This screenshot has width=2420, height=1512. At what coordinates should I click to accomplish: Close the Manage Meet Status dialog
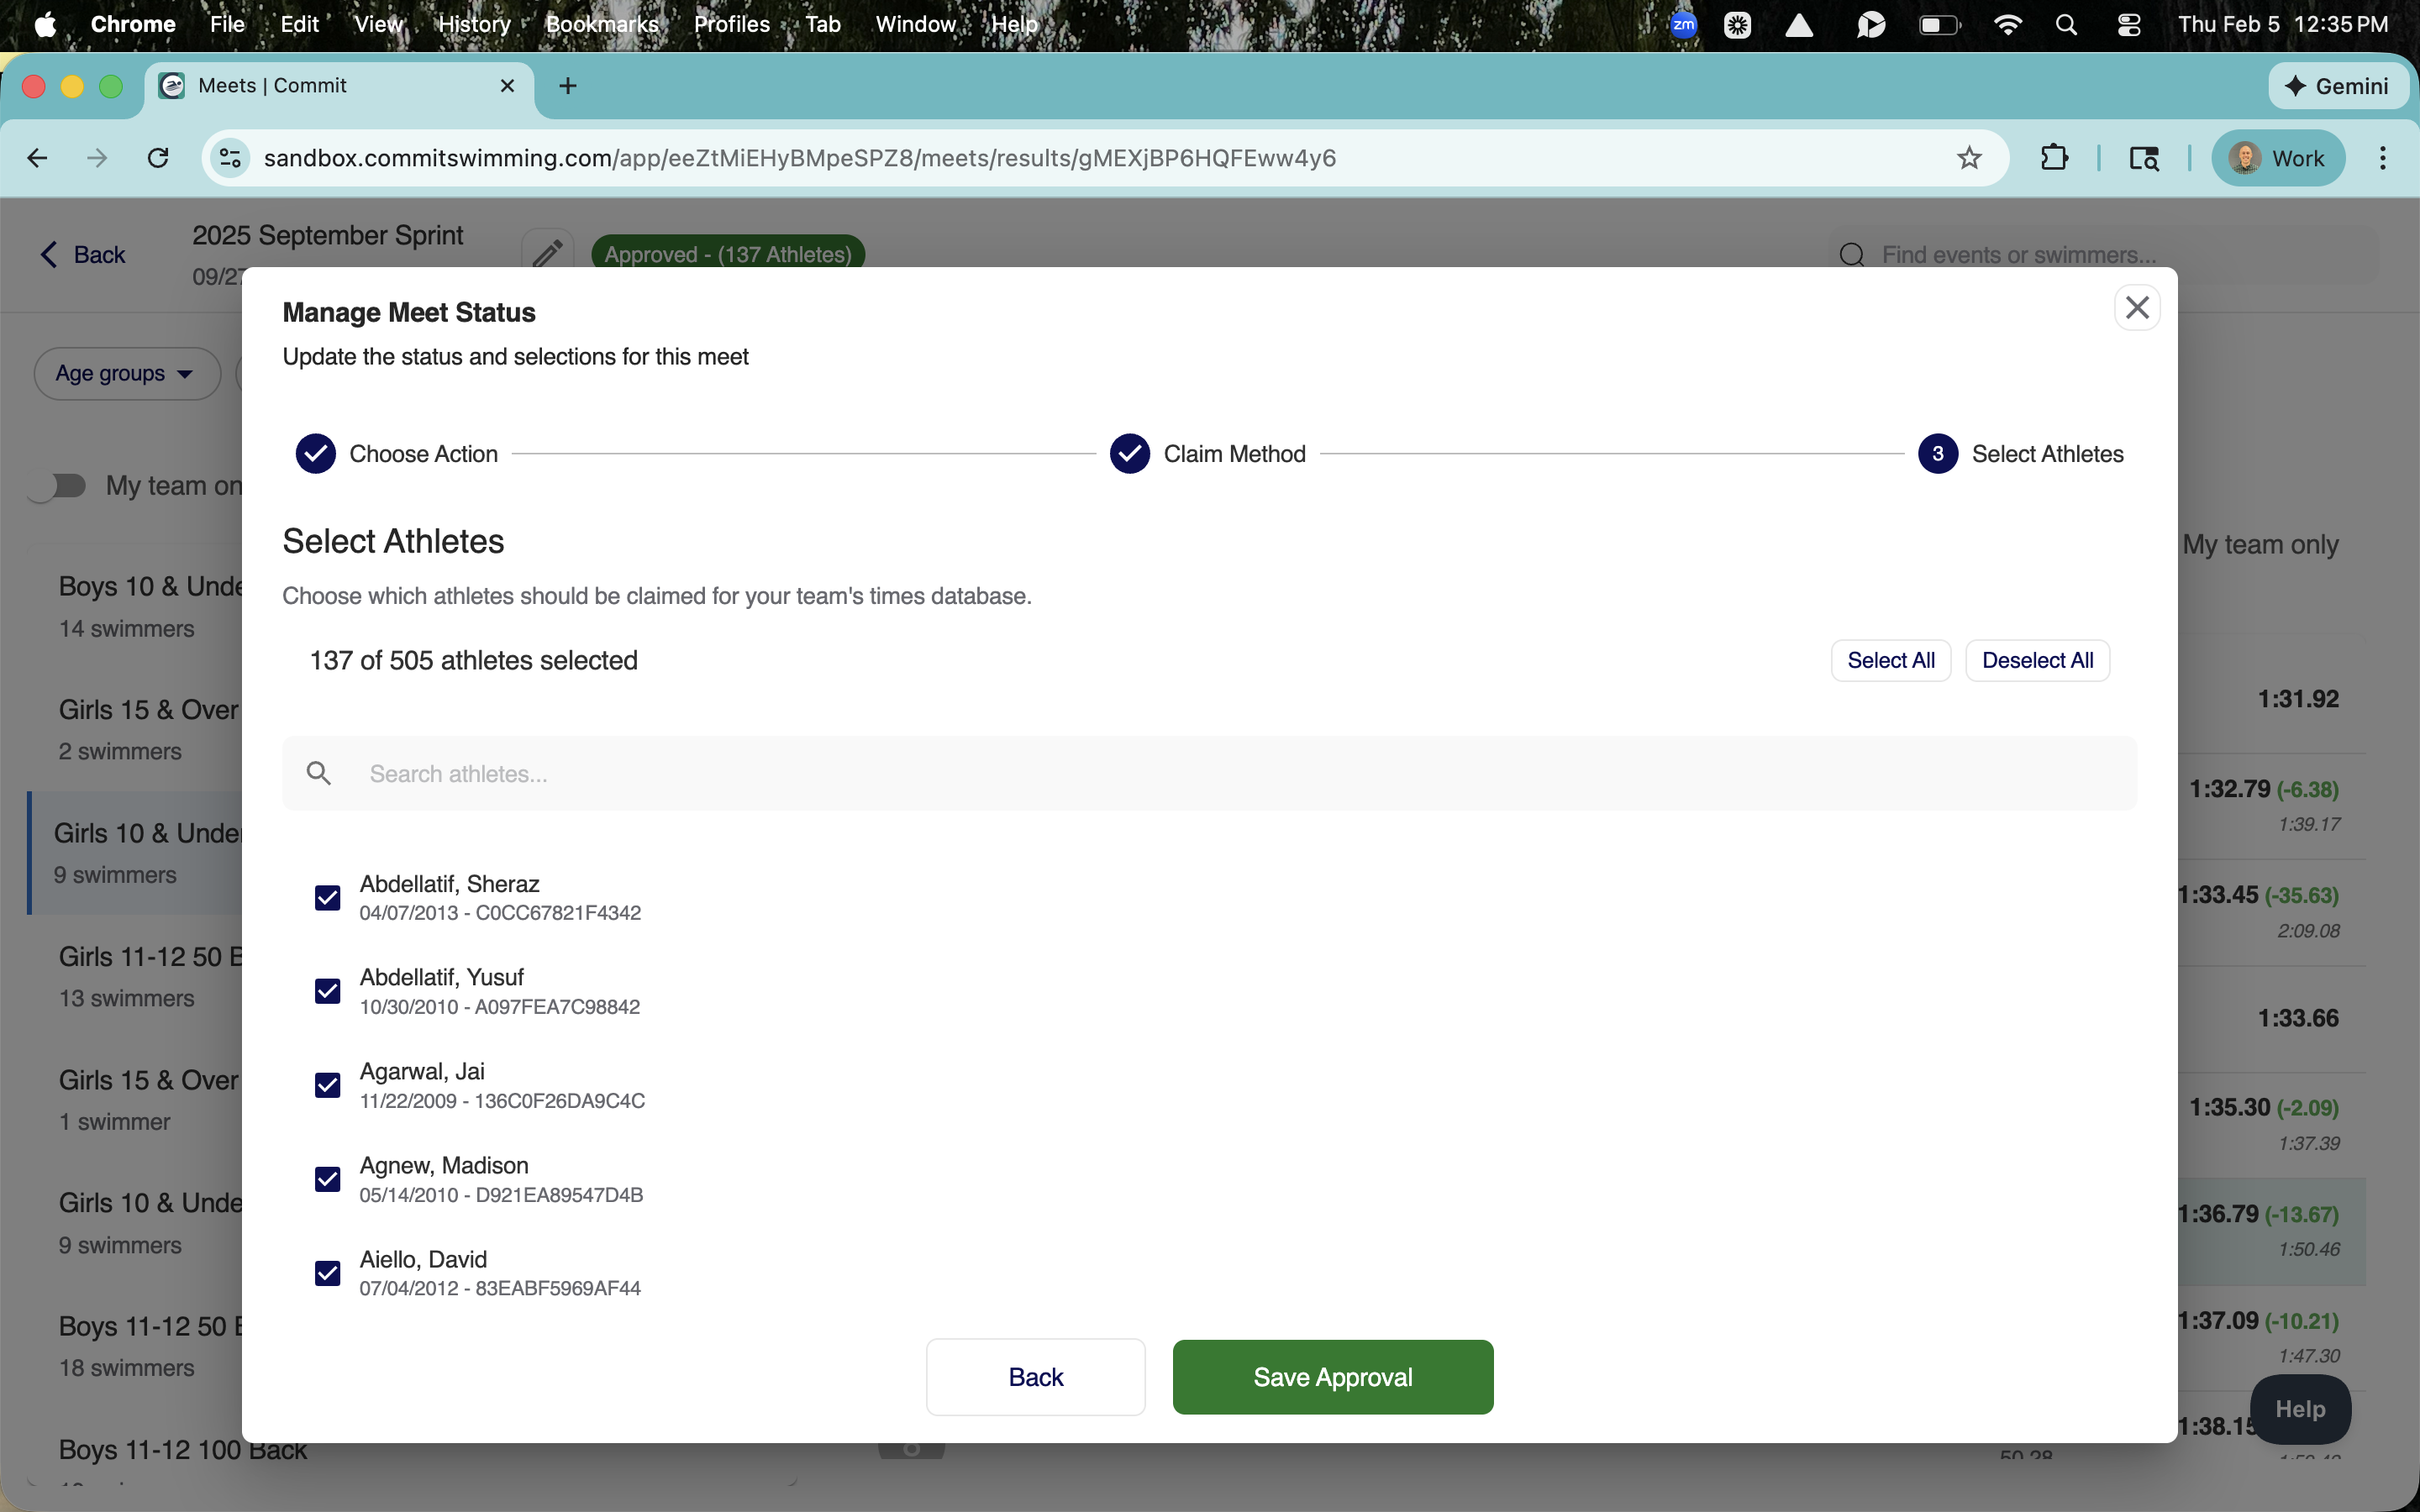click(2136, 308)
